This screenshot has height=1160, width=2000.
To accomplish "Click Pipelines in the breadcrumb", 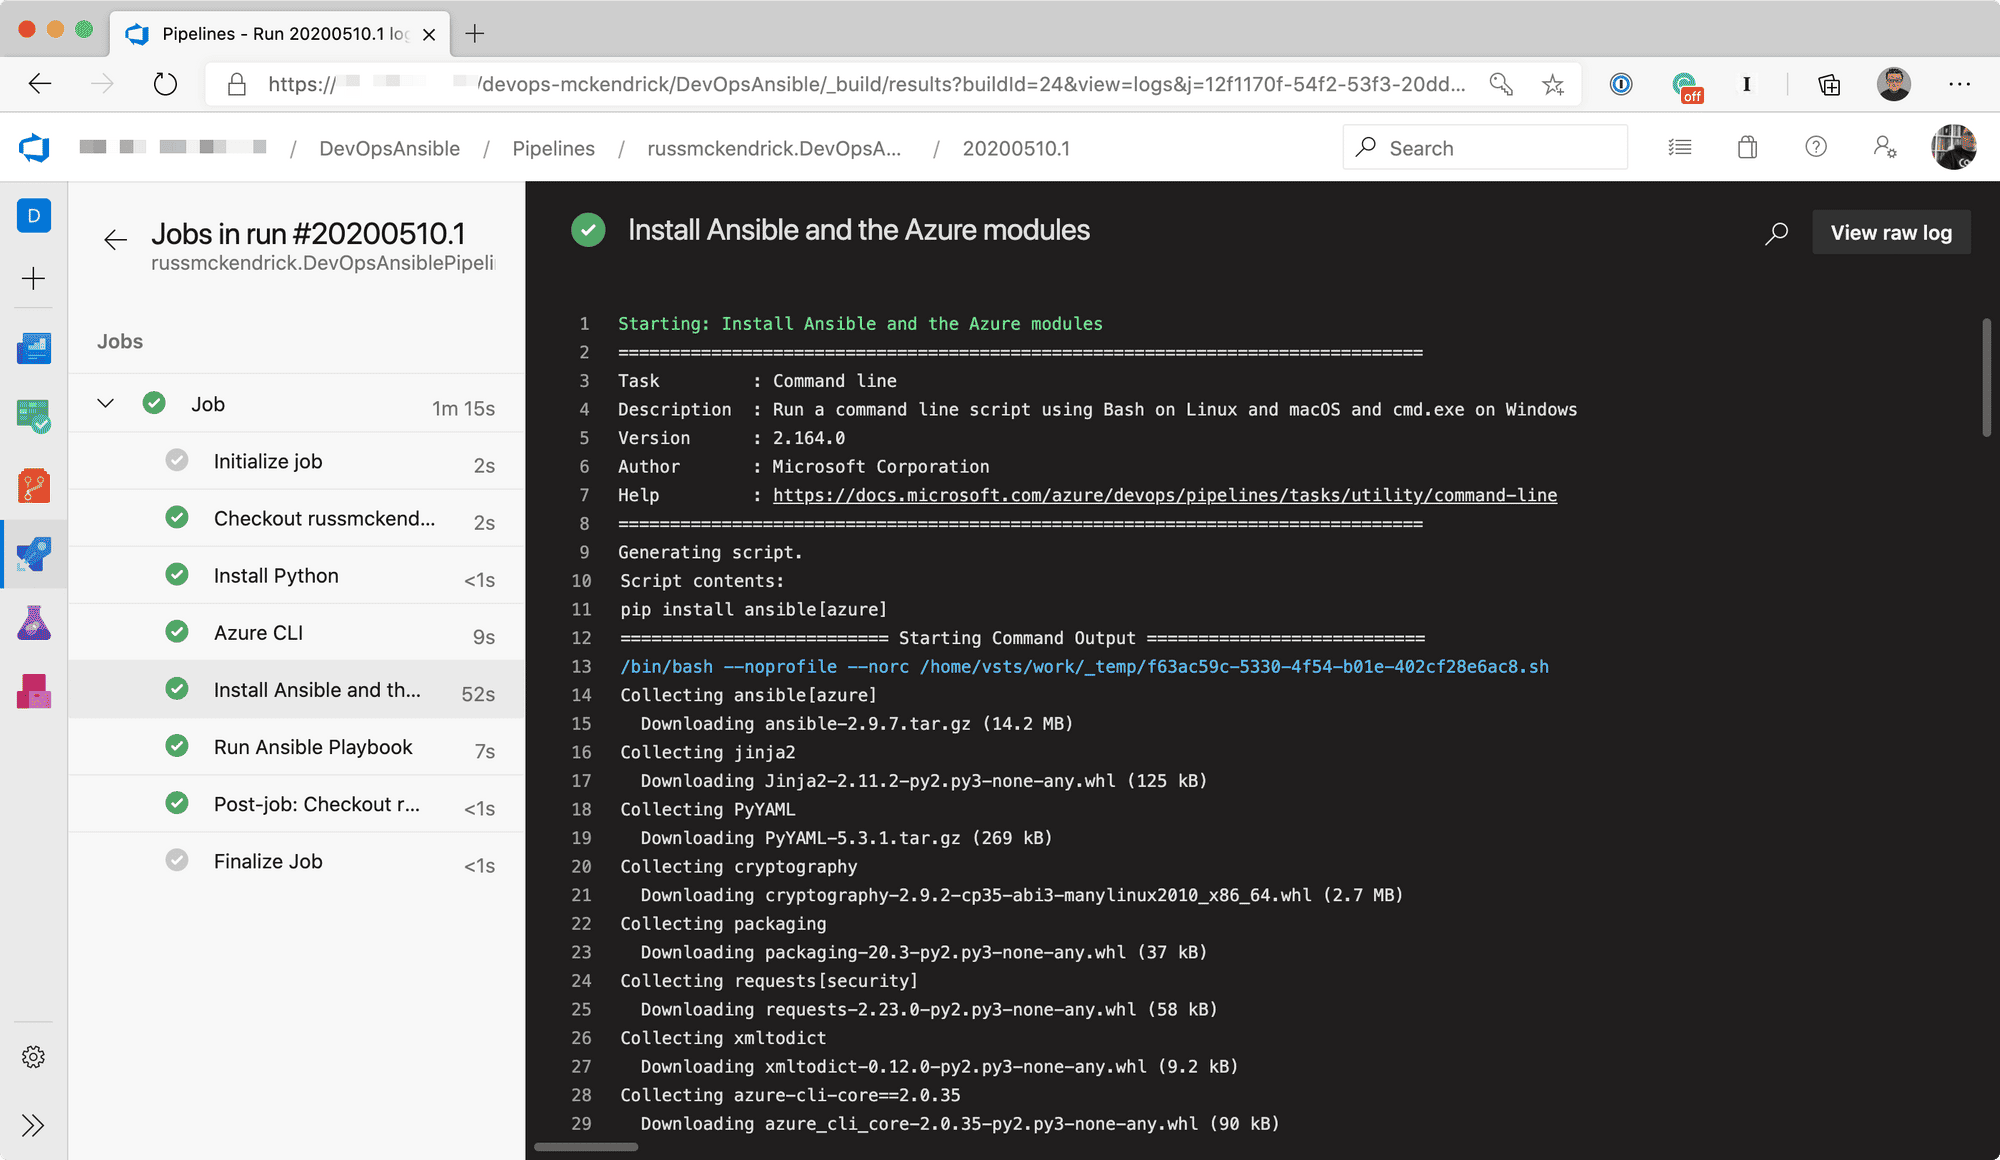I will pyautogui.click(x=553, y=148).
